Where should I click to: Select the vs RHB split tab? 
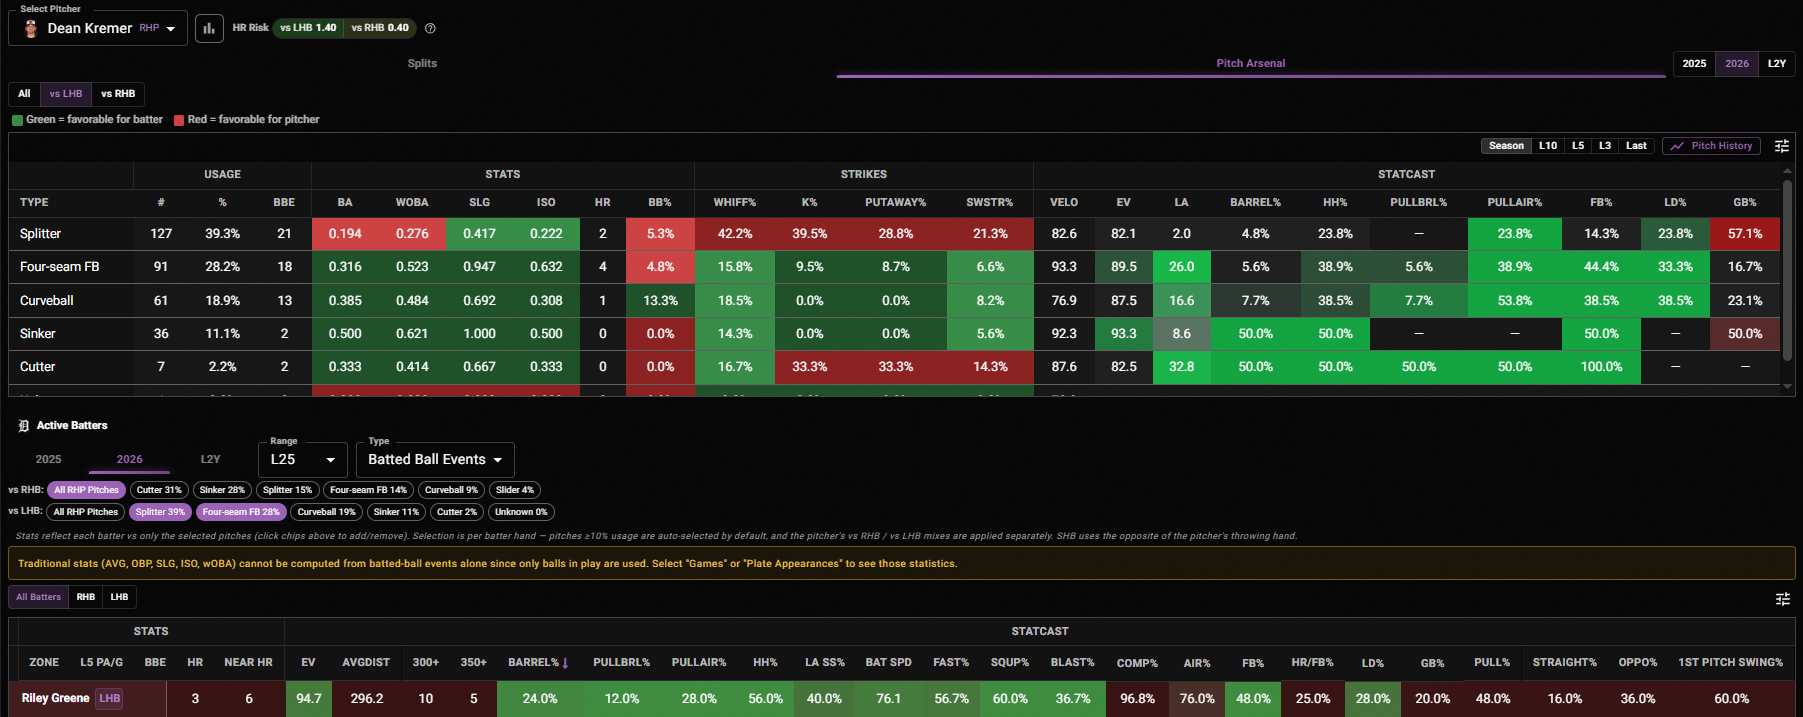pyautogui.click(x=118, y=94)
